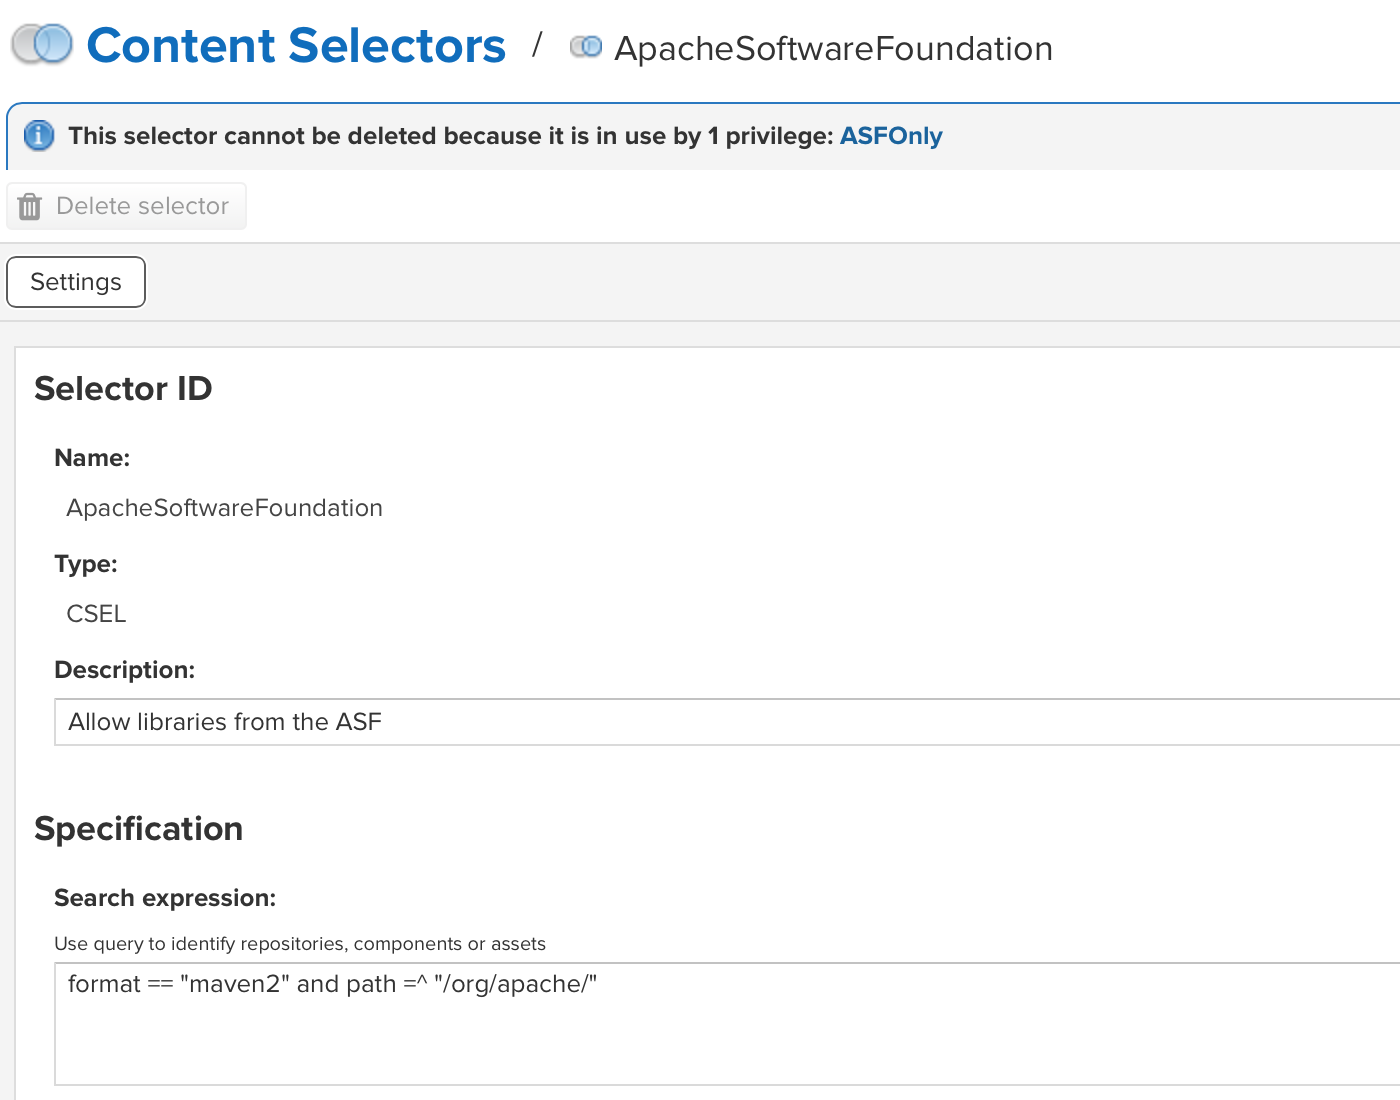This screenshot has width=1400, height=1100.
Task: Click the 'Use query to identify repositories' hint
Action: pos(300,944)
